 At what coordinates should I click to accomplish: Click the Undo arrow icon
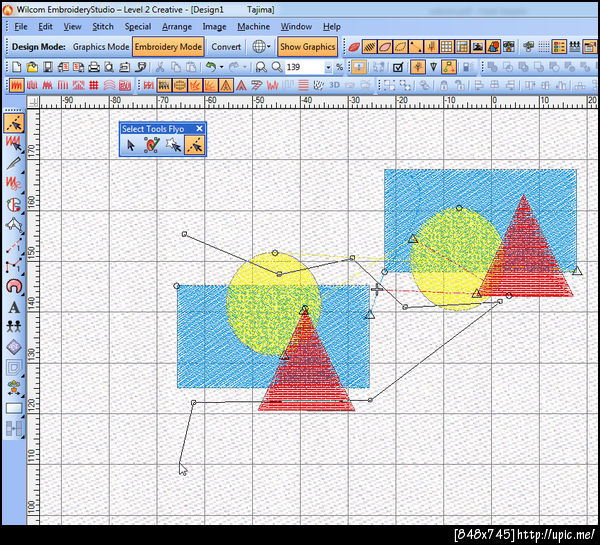coord(210,67)
